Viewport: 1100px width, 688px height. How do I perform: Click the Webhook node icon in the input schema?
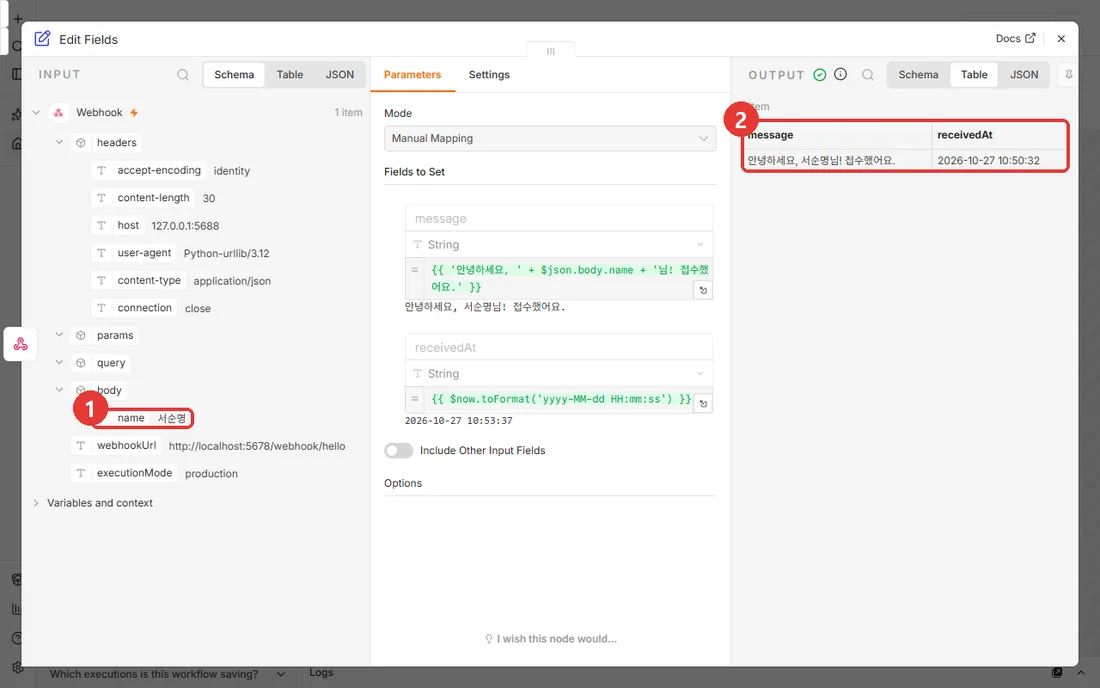point(59,112)
